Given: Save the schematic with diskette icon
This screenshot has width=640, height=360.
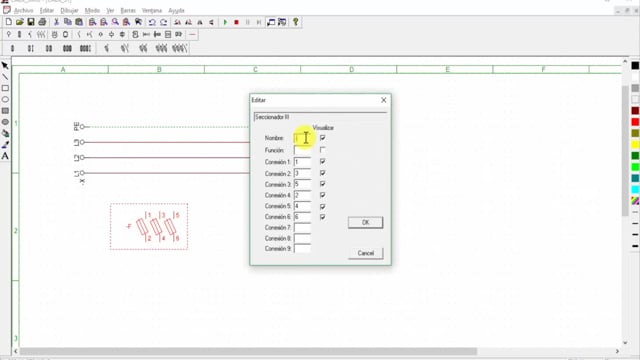Looking at the screenshot, I should 31,22.
